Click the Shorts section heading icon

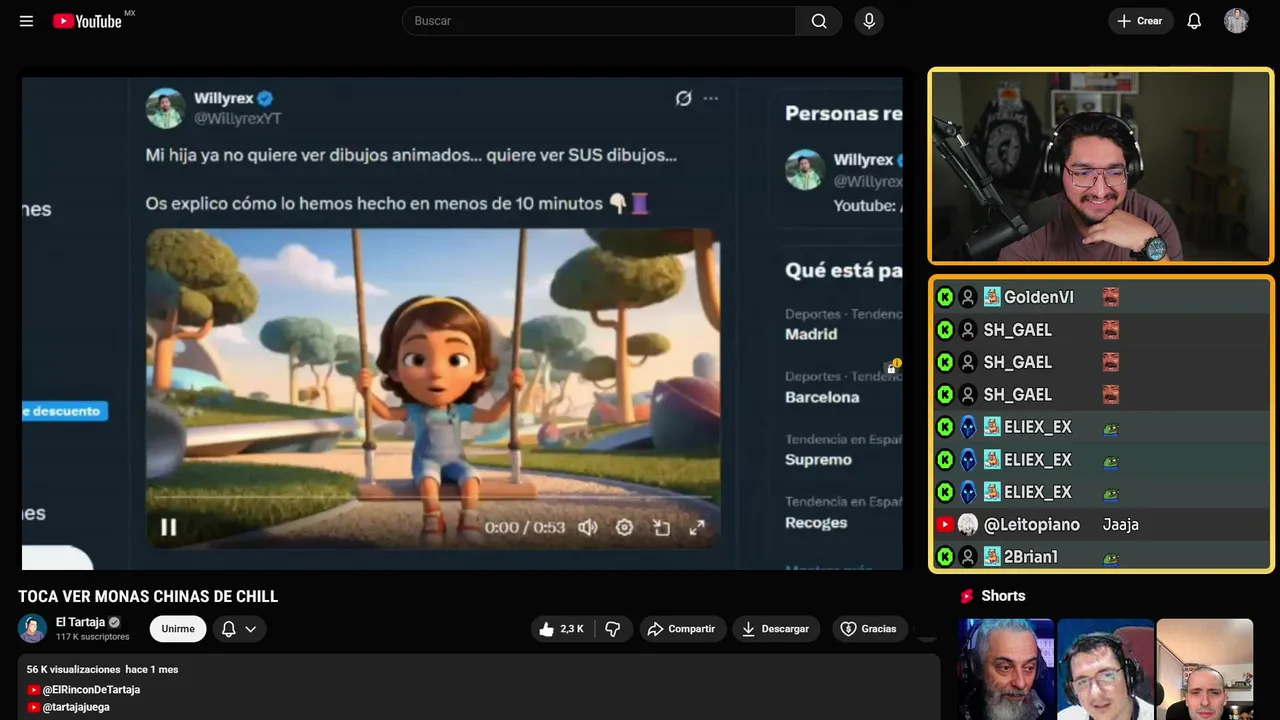(967, 596)
